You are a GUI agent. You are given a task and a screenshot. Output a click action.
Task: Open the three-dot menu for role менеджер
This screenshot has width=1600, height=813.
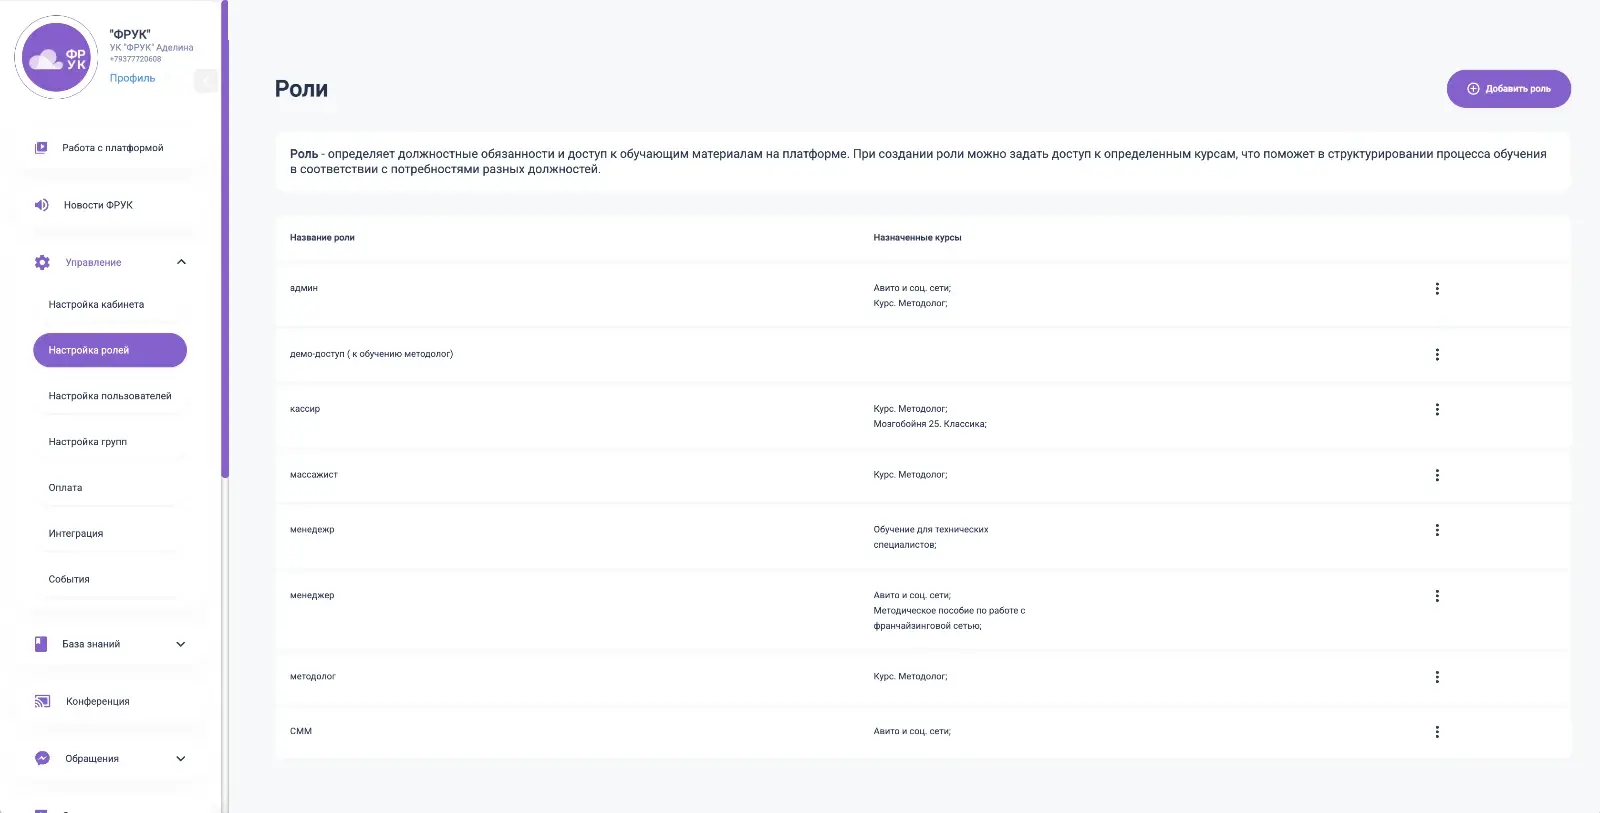coord(1437,596)
